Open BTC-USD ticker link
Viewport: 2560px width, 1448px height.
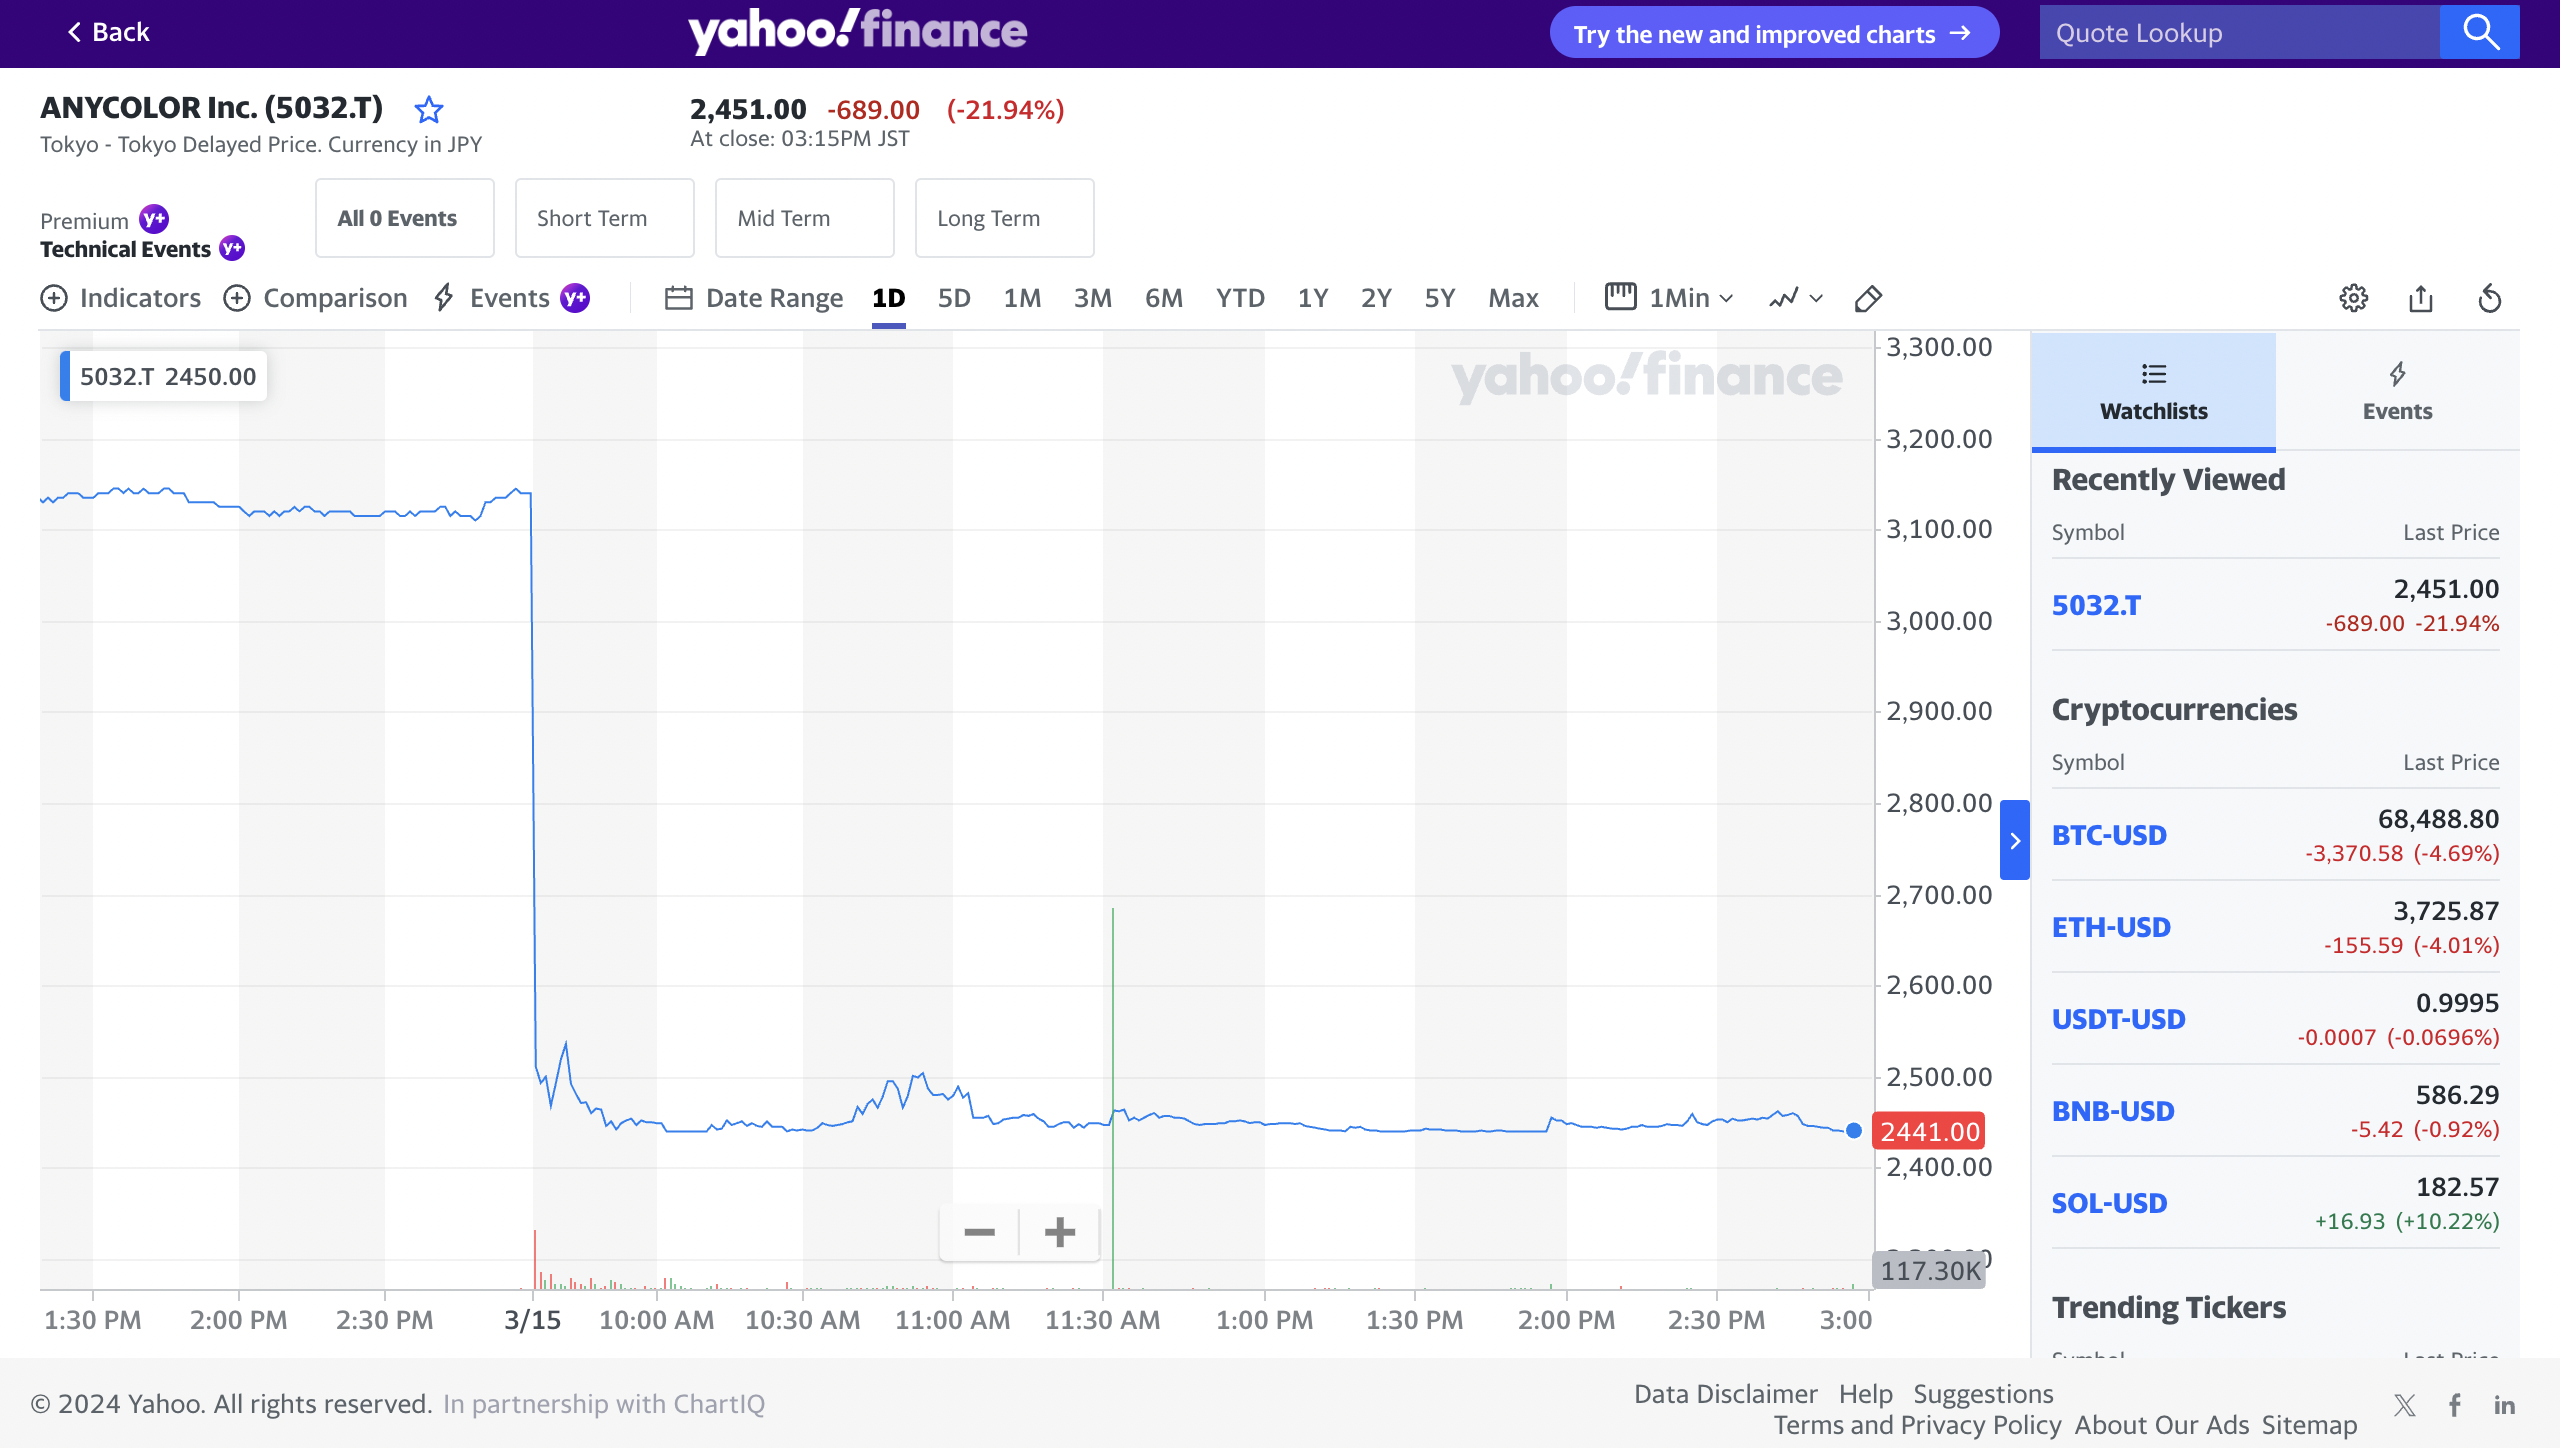click(2109, 835)
